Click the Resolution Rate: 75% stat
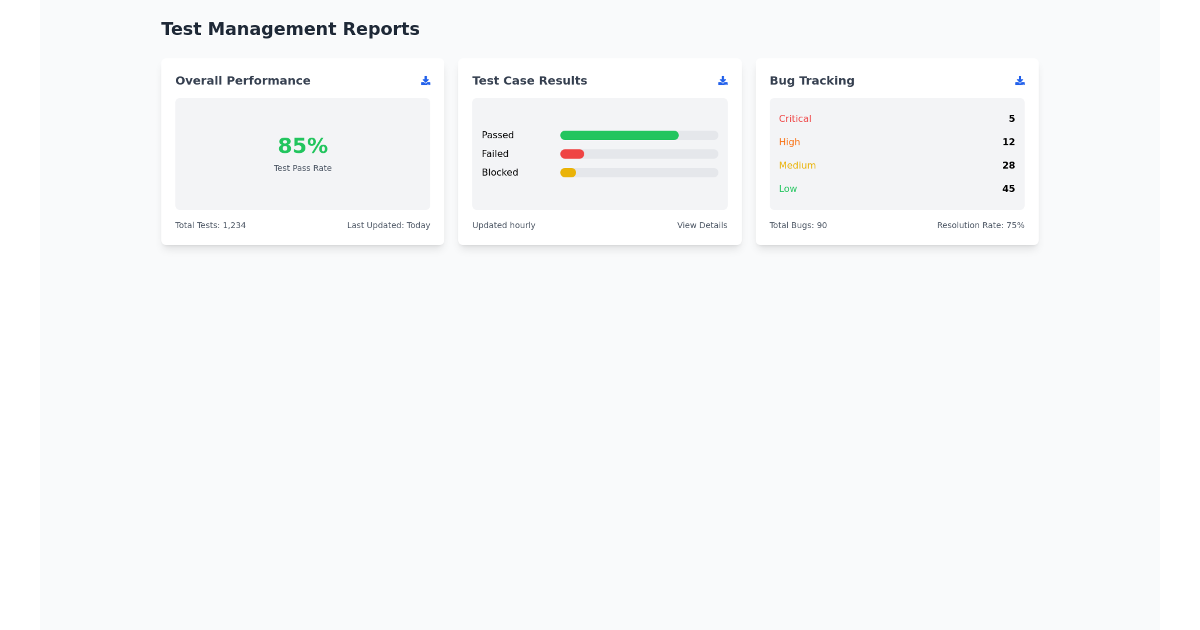 (x=981, y=225)
